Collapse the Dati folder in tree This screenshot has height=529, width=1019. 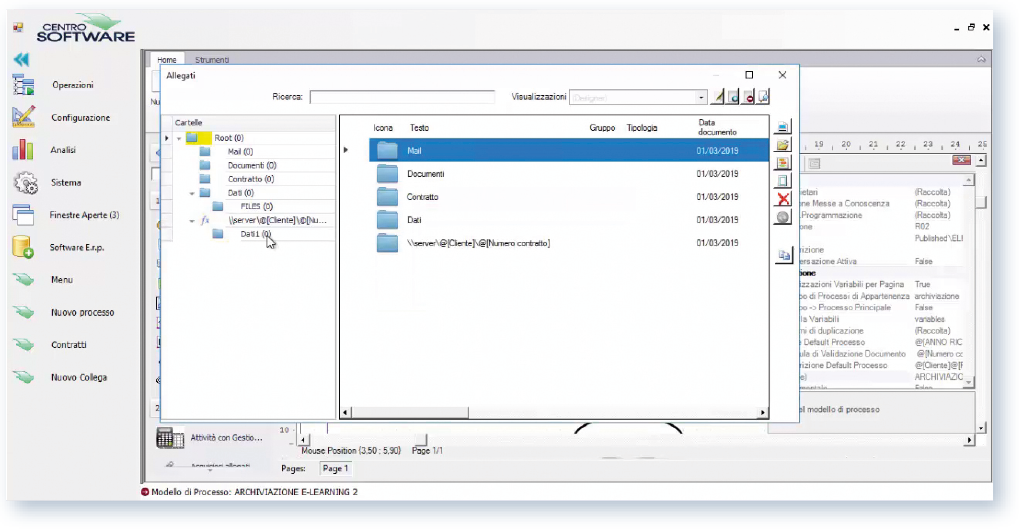[192, 193]
